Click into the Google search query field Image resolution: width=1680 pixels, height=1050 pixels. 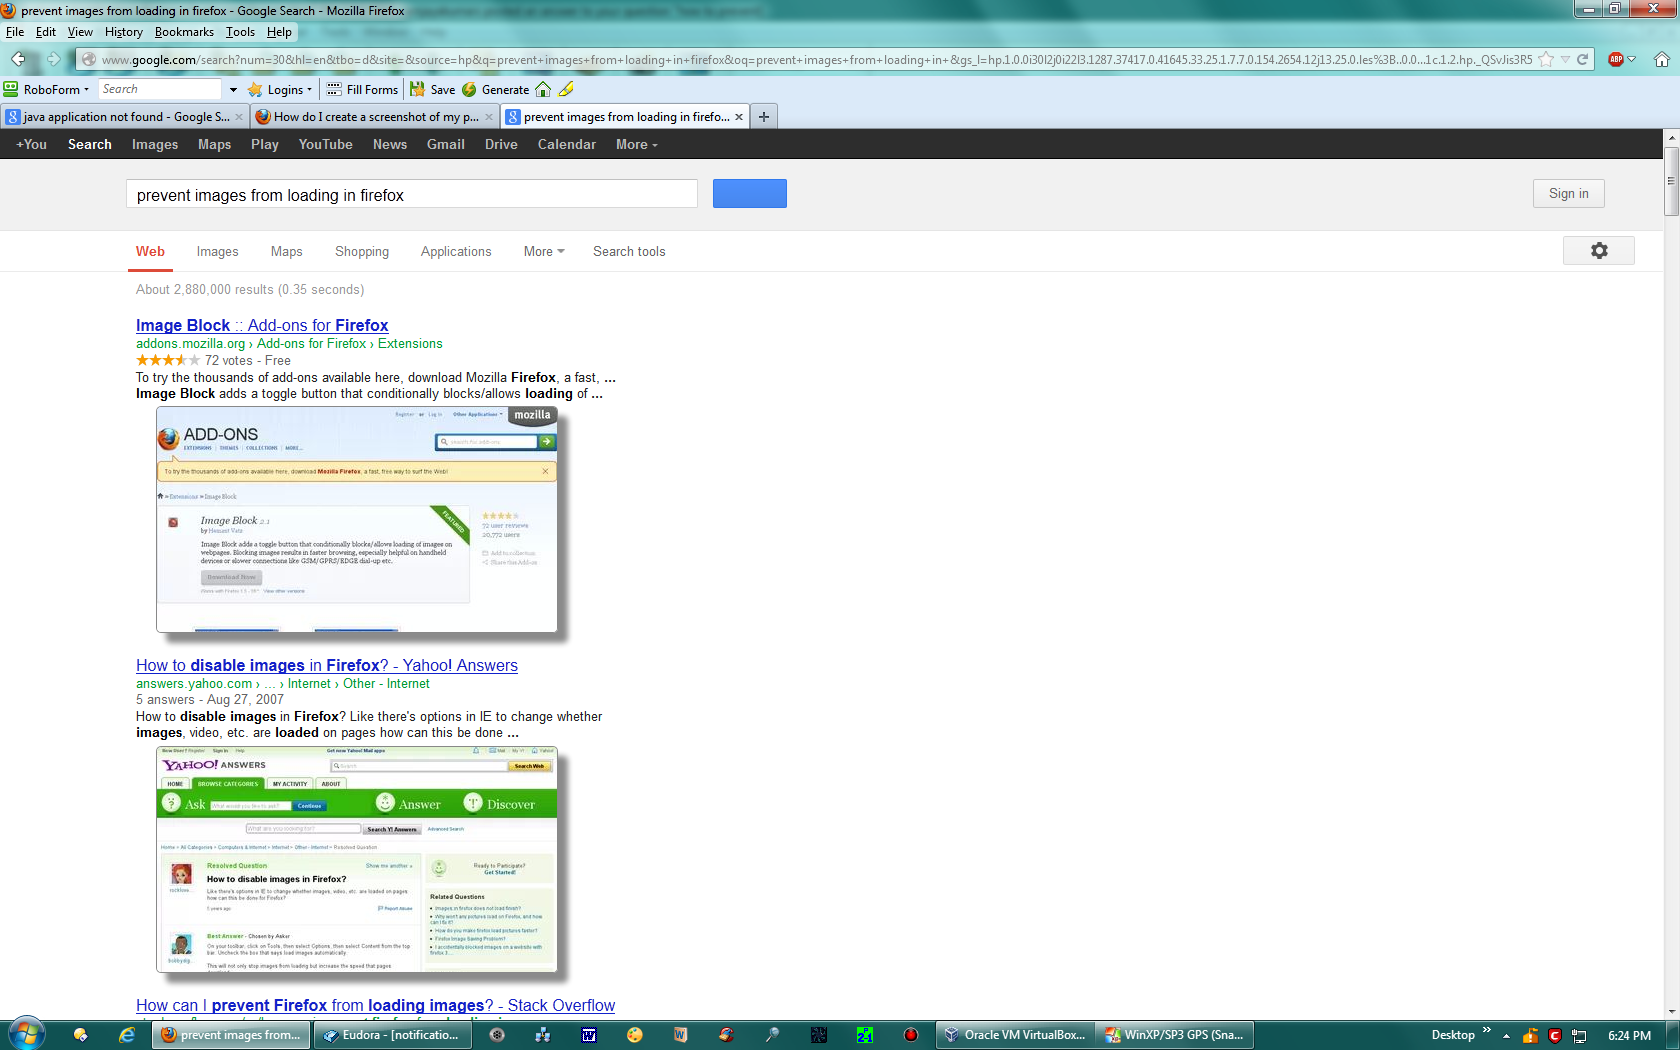pyautogui.click(x=412, y=194)
